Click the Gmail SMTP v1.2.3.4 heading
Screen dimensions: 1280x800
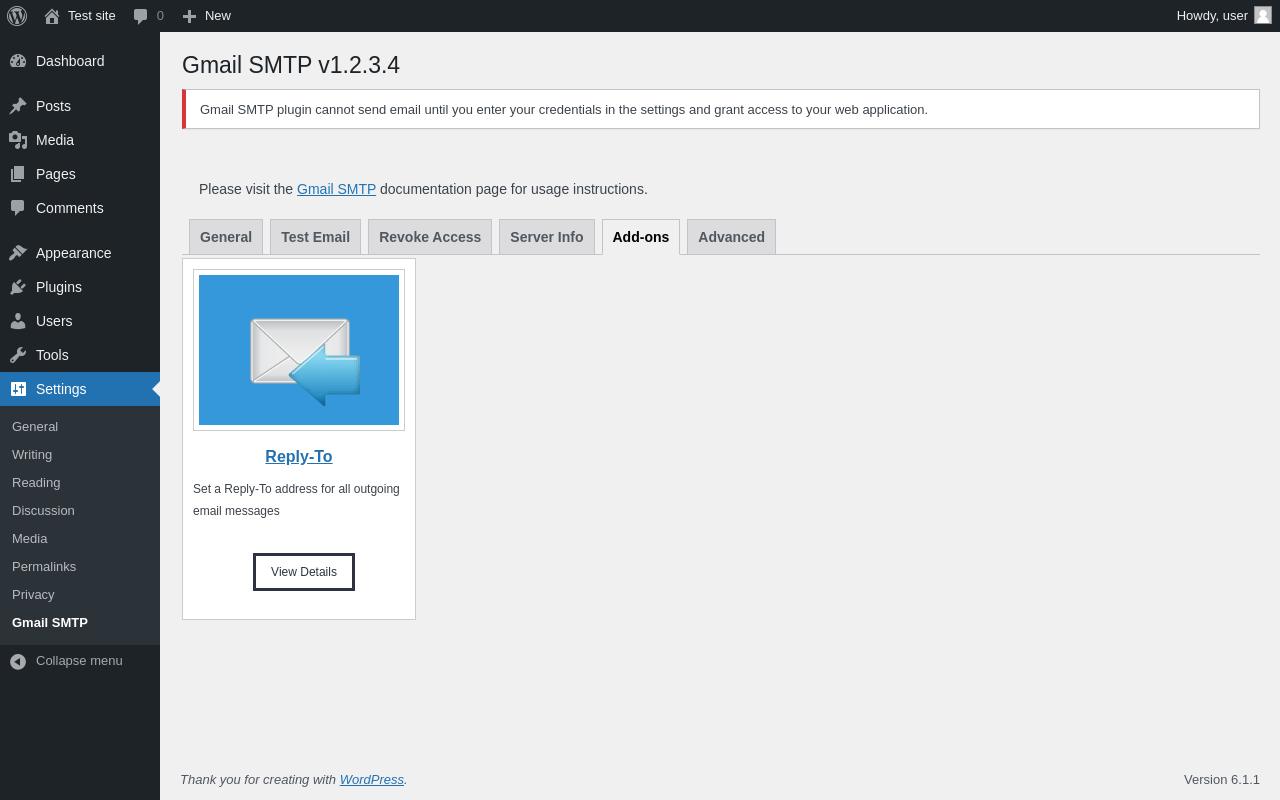coord(291,65)
